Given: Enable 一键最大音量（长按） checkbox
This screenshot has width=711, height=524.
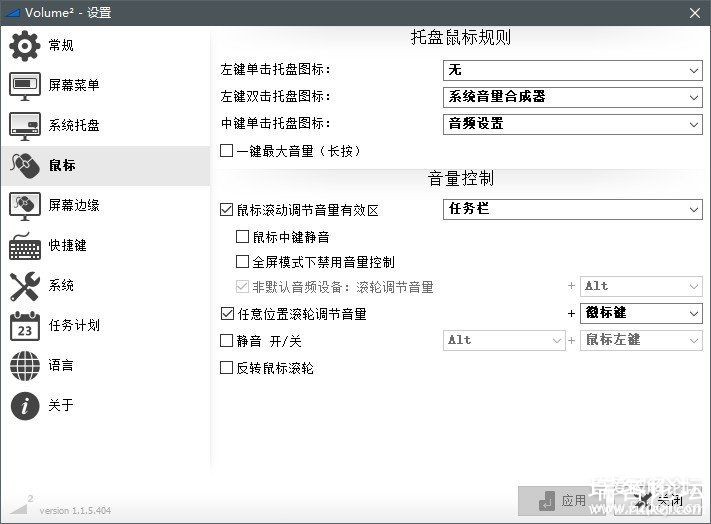Looking at the screenshot, I should (x=226, y=151).
